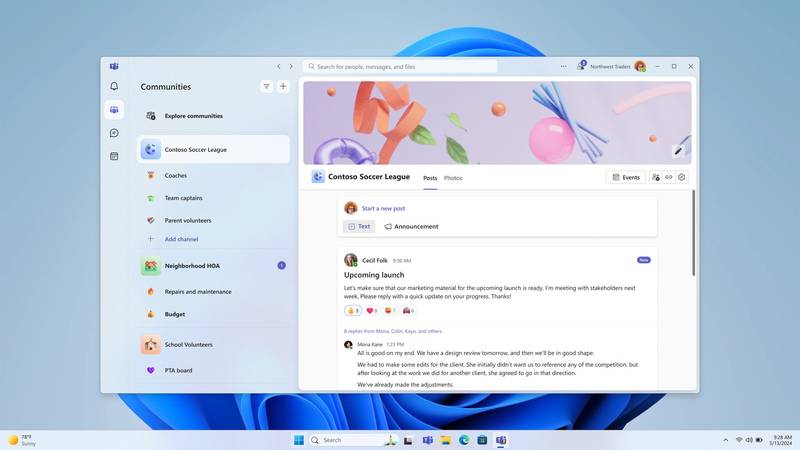Open the weather widget in the taskbar

tap(22, 440)
